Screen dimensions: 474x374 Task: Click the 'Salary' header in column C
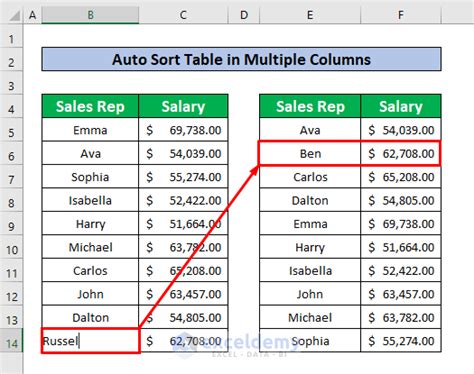tap(183, 106)
